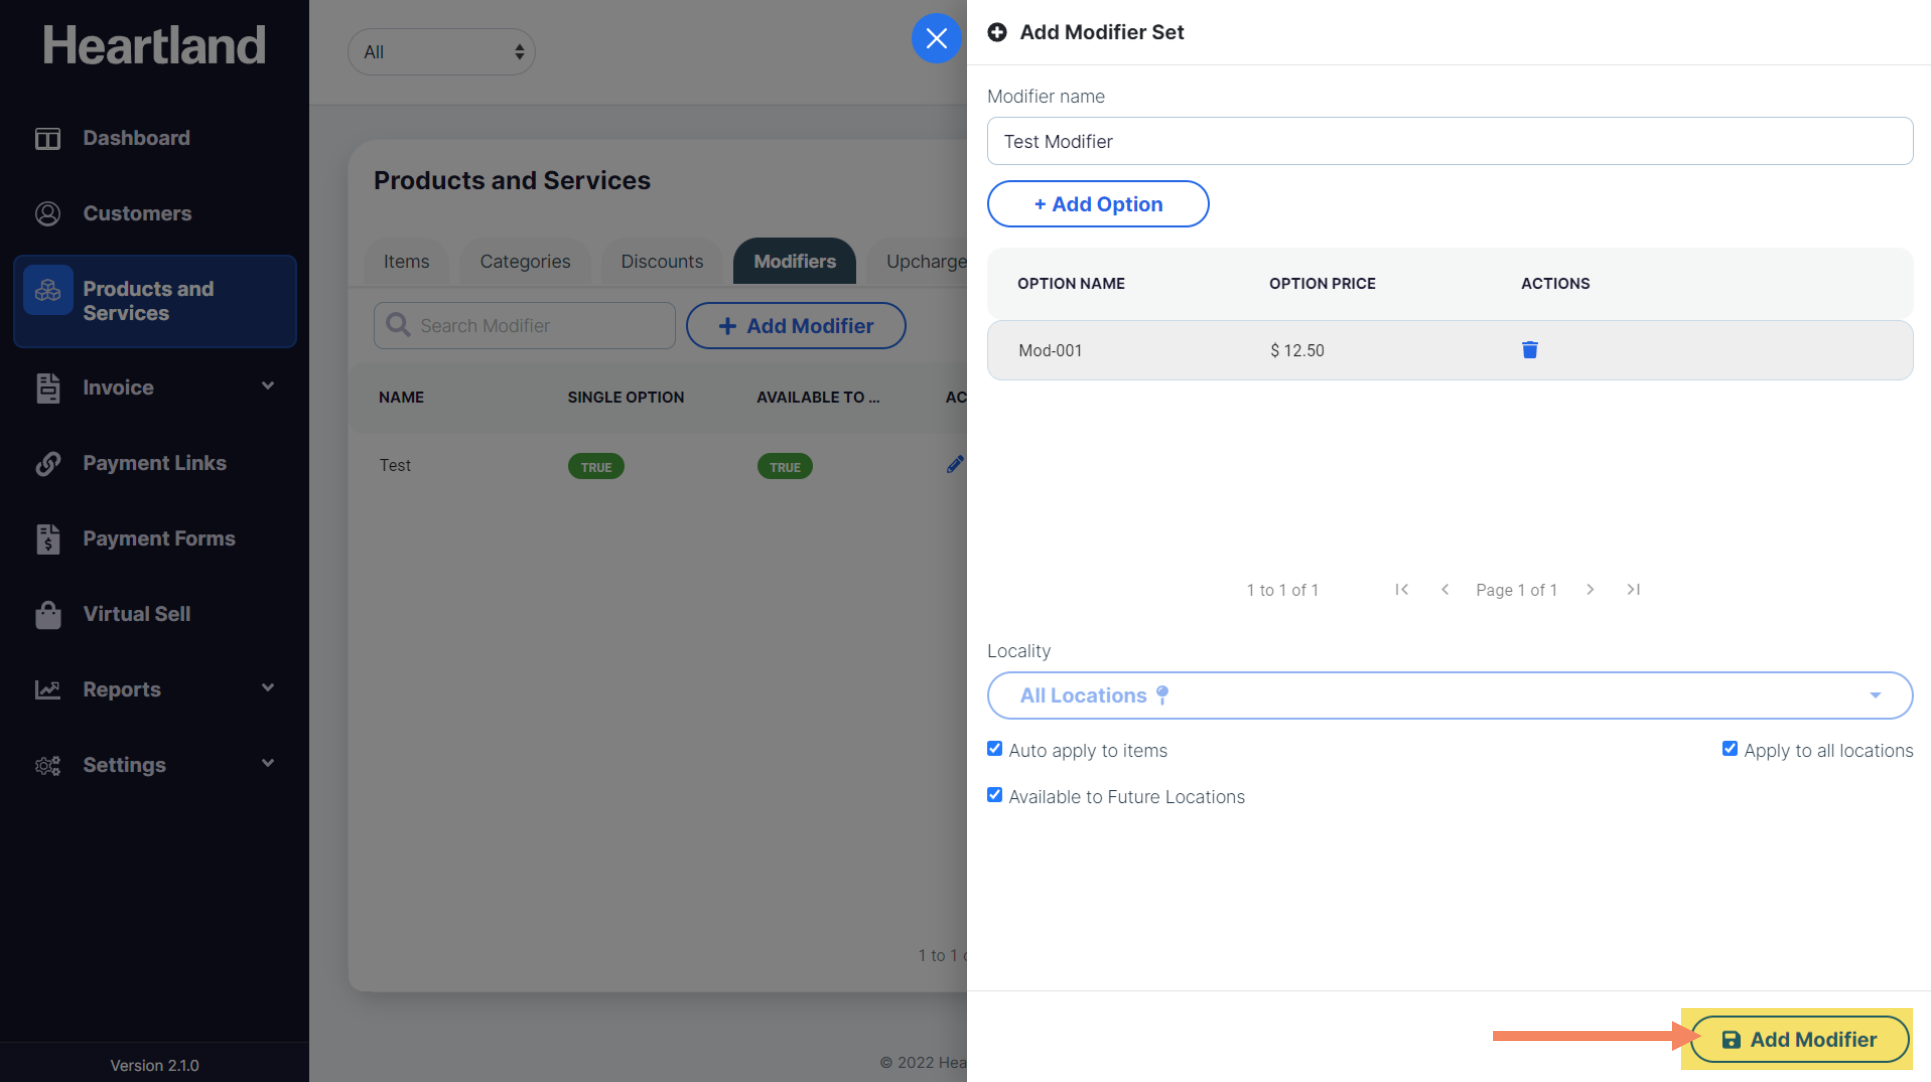Viewport: 1931px width, 1082px height.
Task: Save with the yellow Add Modifier button
Action: pyautogui.click(x=1799, y=1040)
